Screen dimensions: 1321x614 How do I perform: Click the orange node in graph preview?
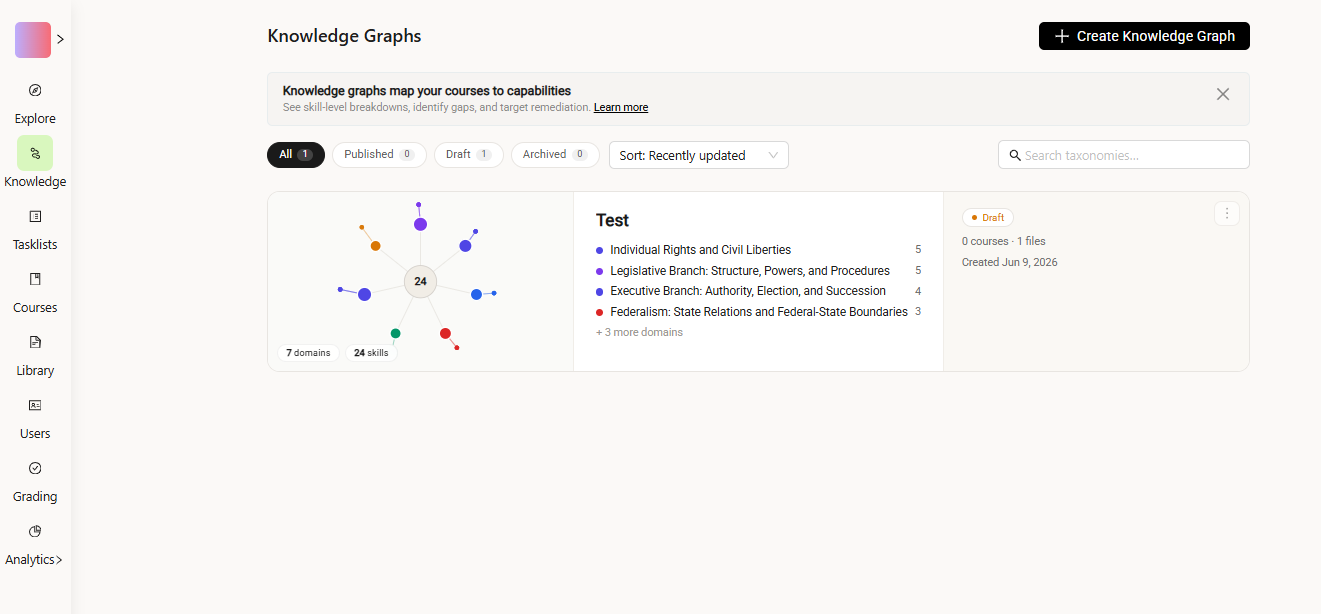(x=375, y=246)
